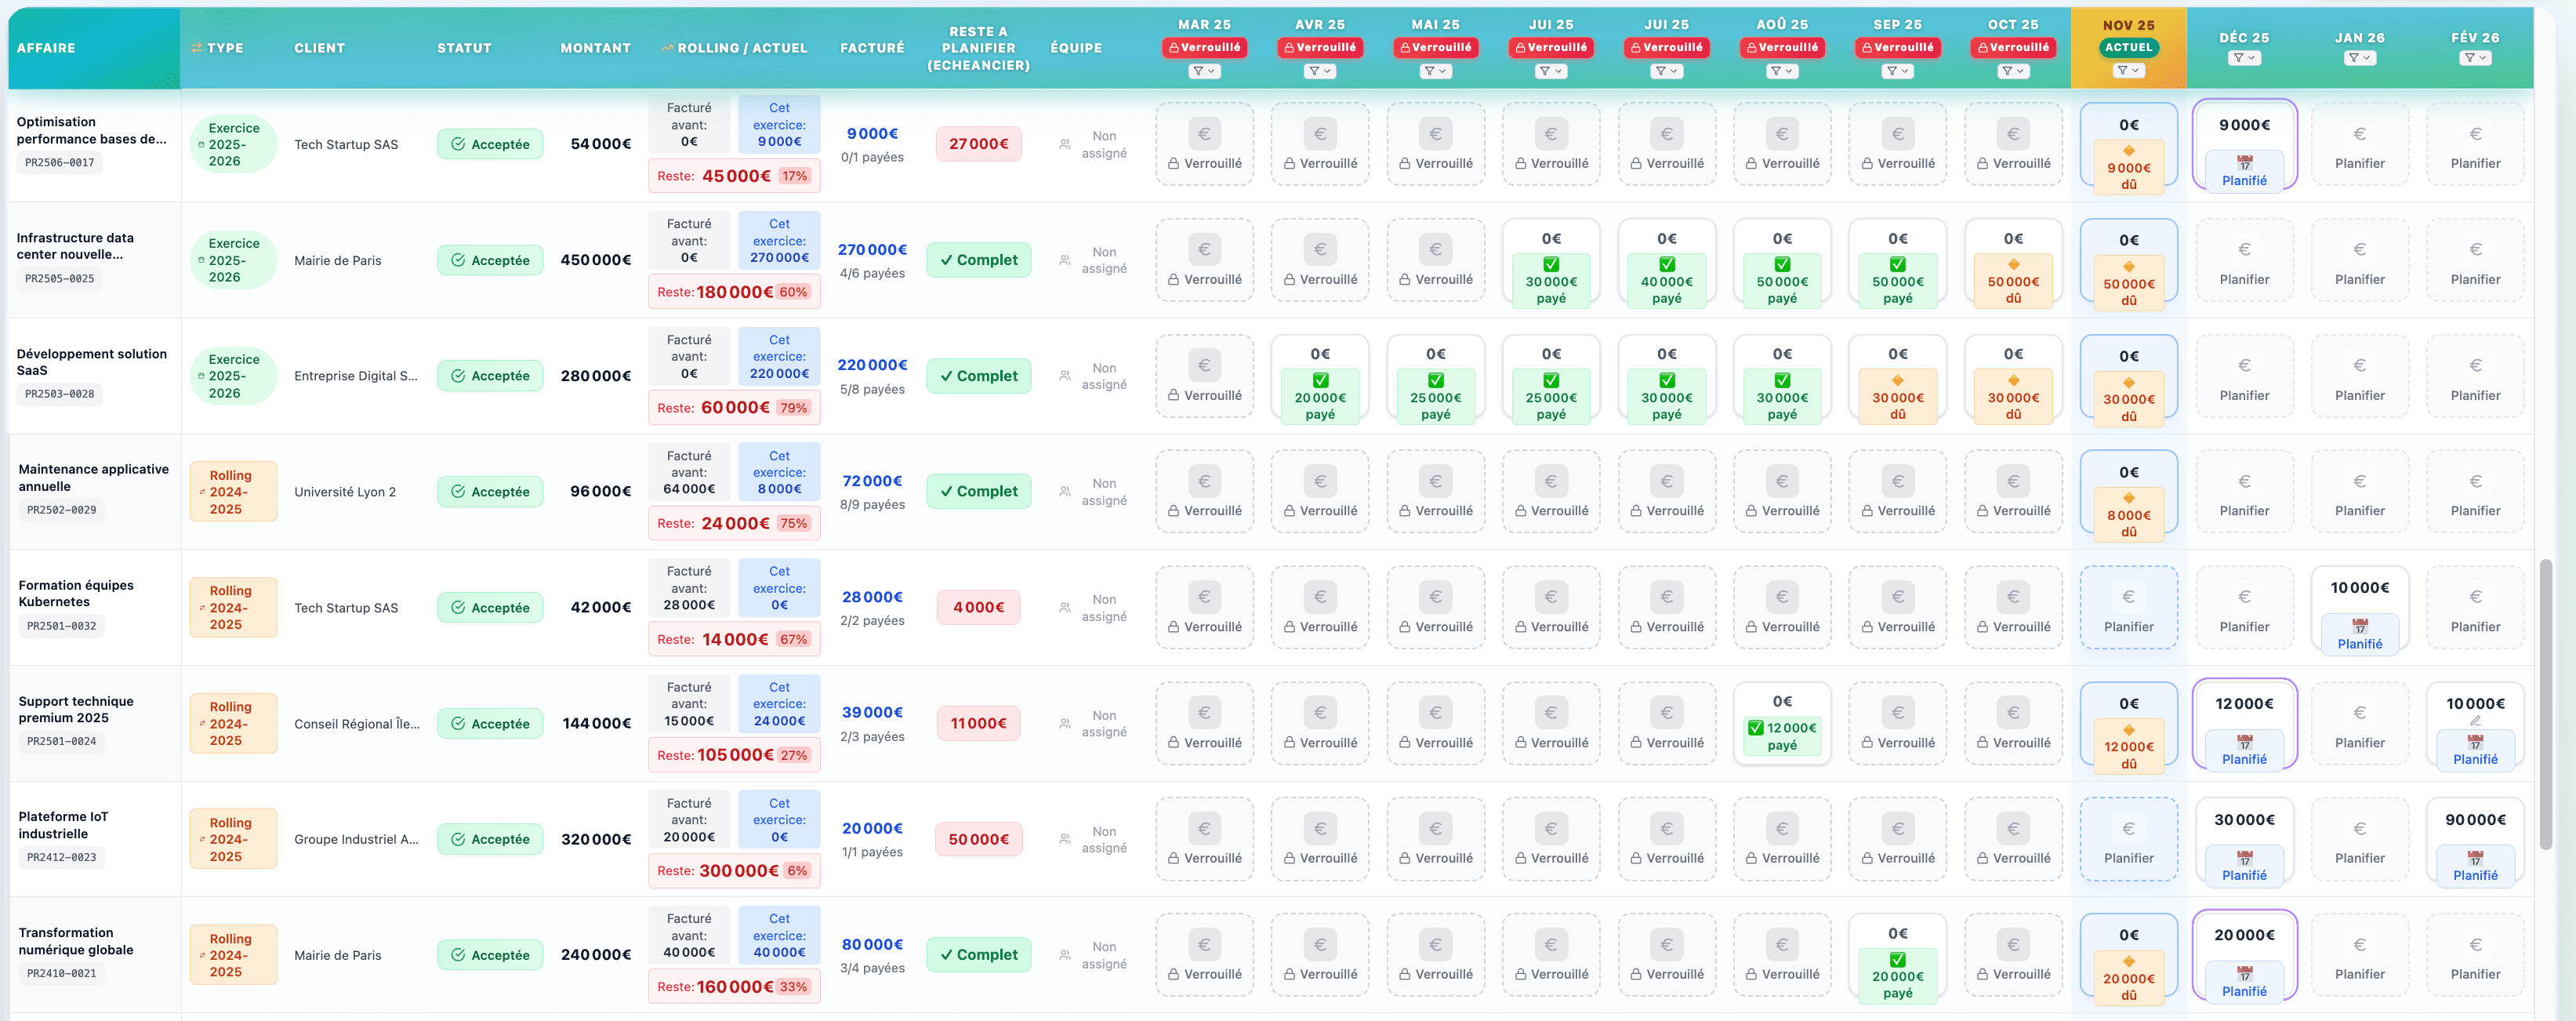The image size is (2576, 1021).
Task: Click calendar icon in Plateforme IoT DÉC 25 cell
Action: (x=2244, y=858)
